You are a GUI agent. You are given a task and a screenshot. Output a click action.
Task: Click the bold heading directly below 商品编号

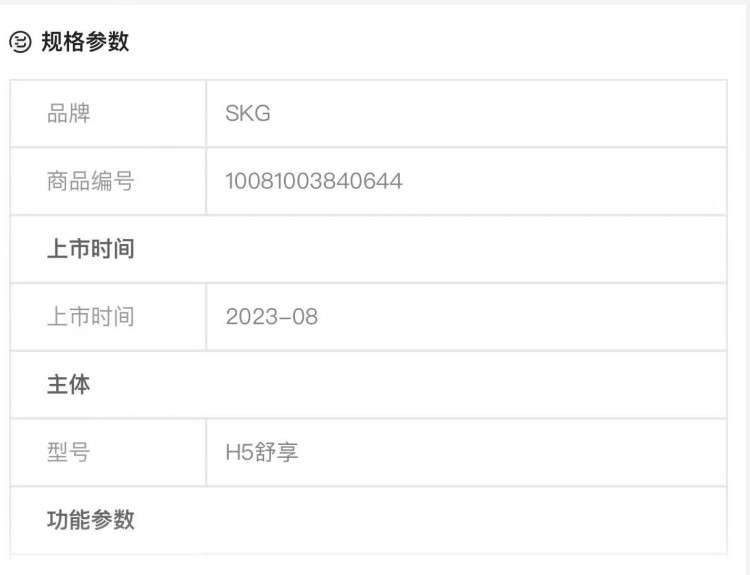tap(90, 250)
